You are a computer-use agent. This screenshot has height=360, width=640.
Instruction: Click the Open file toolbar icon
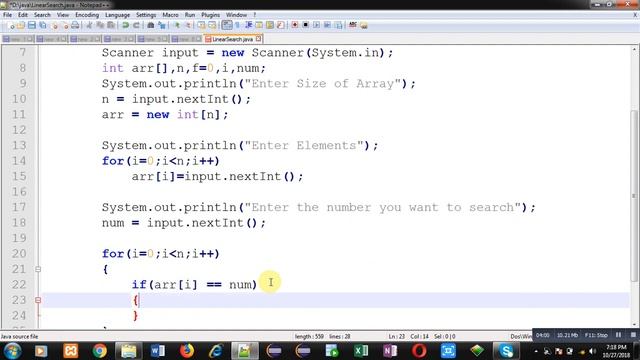coord(20,25)
